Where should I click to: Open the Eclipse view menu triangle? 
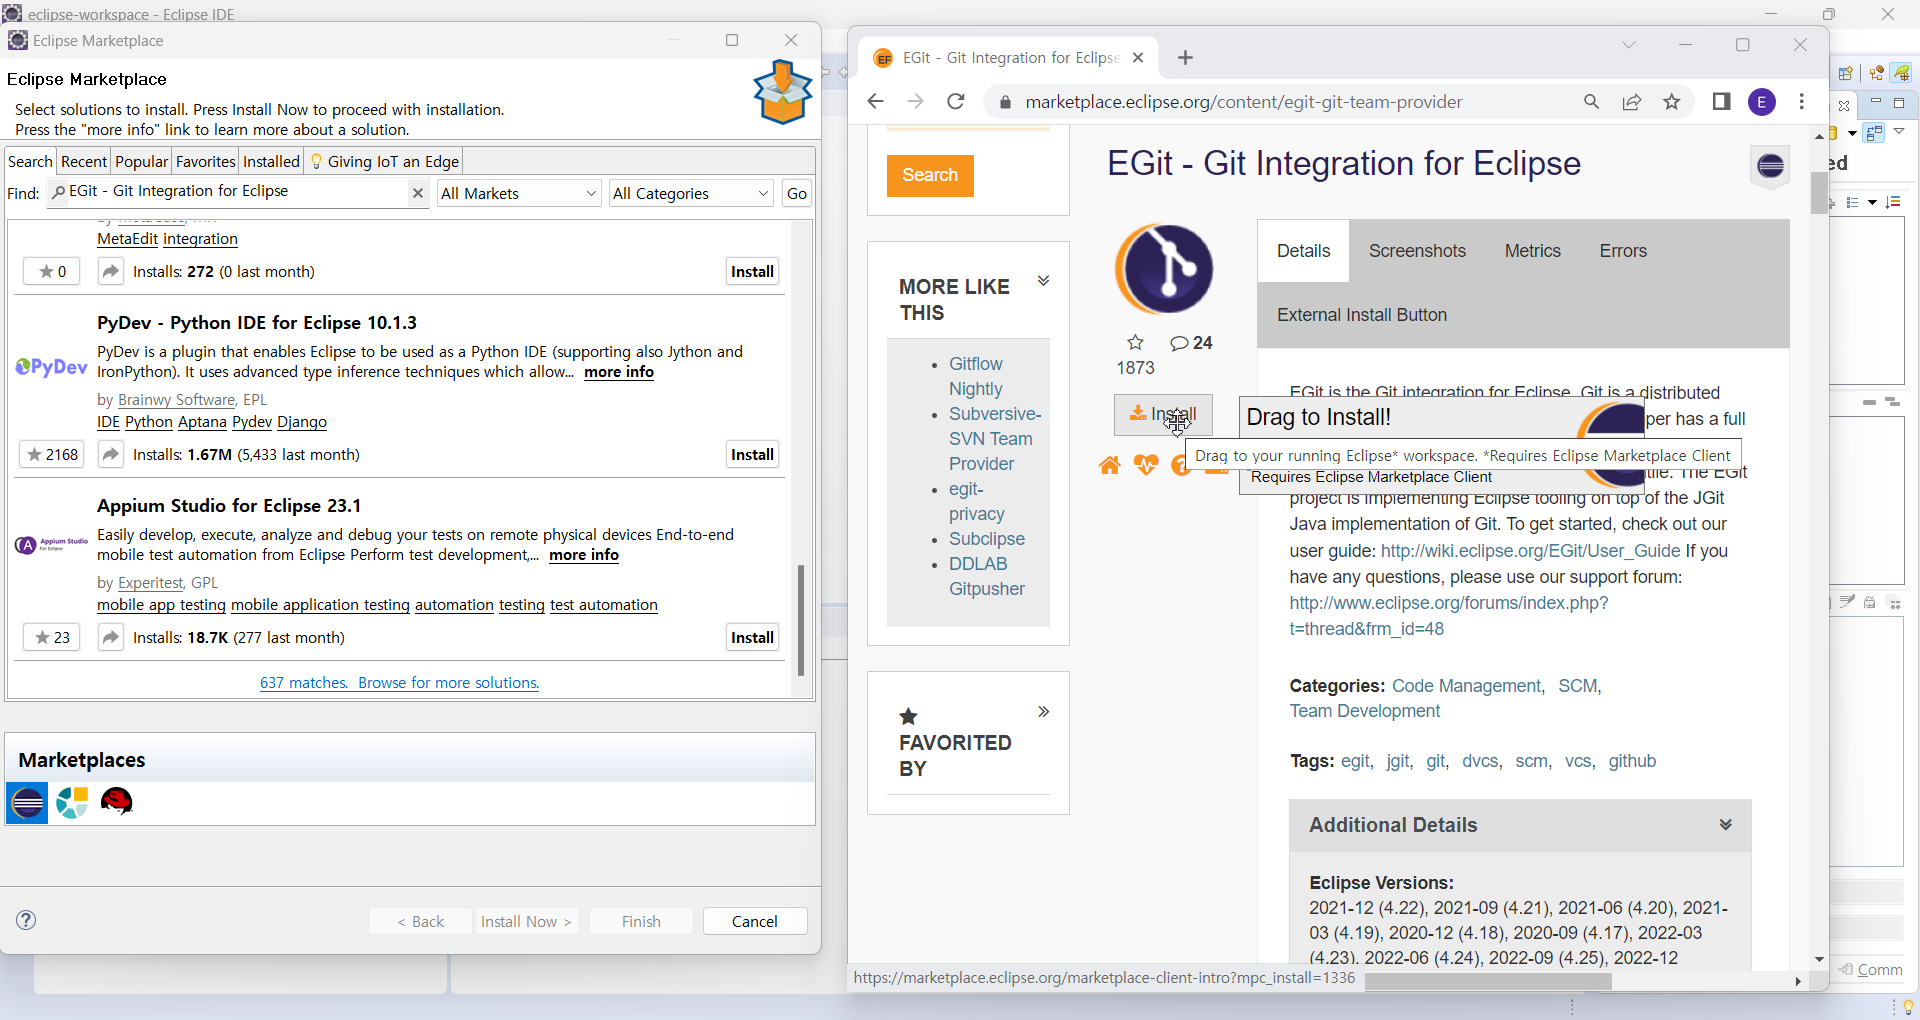[x=1900, y=131]
